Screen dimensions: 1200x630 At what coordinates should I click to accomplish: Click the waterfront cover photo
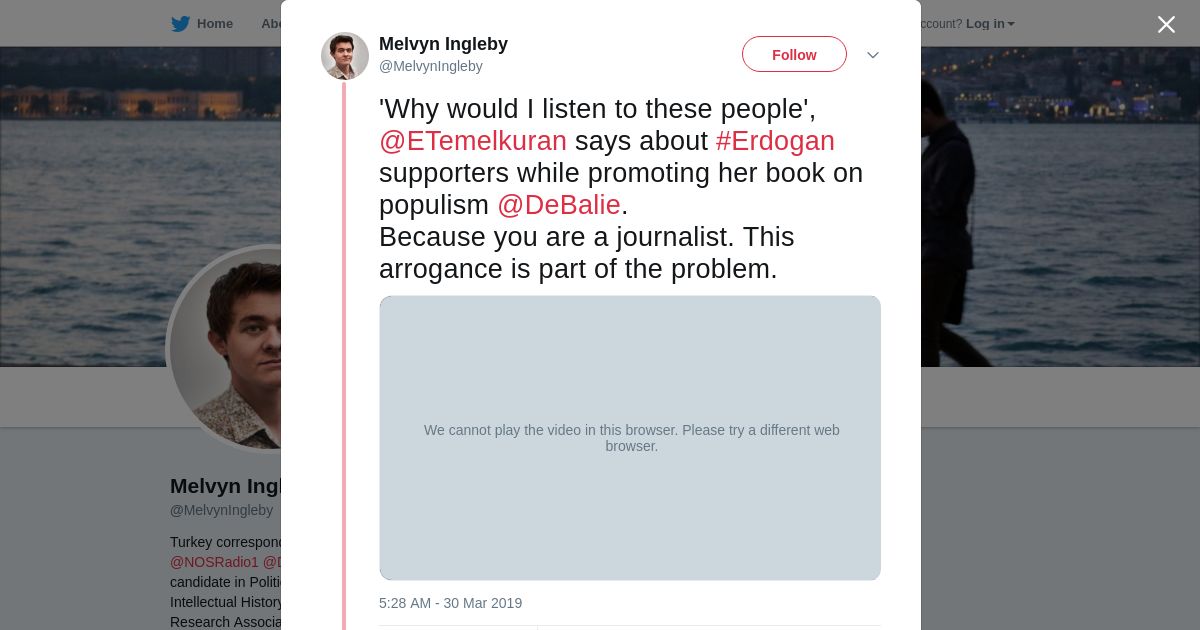[x=1050, y=200]
